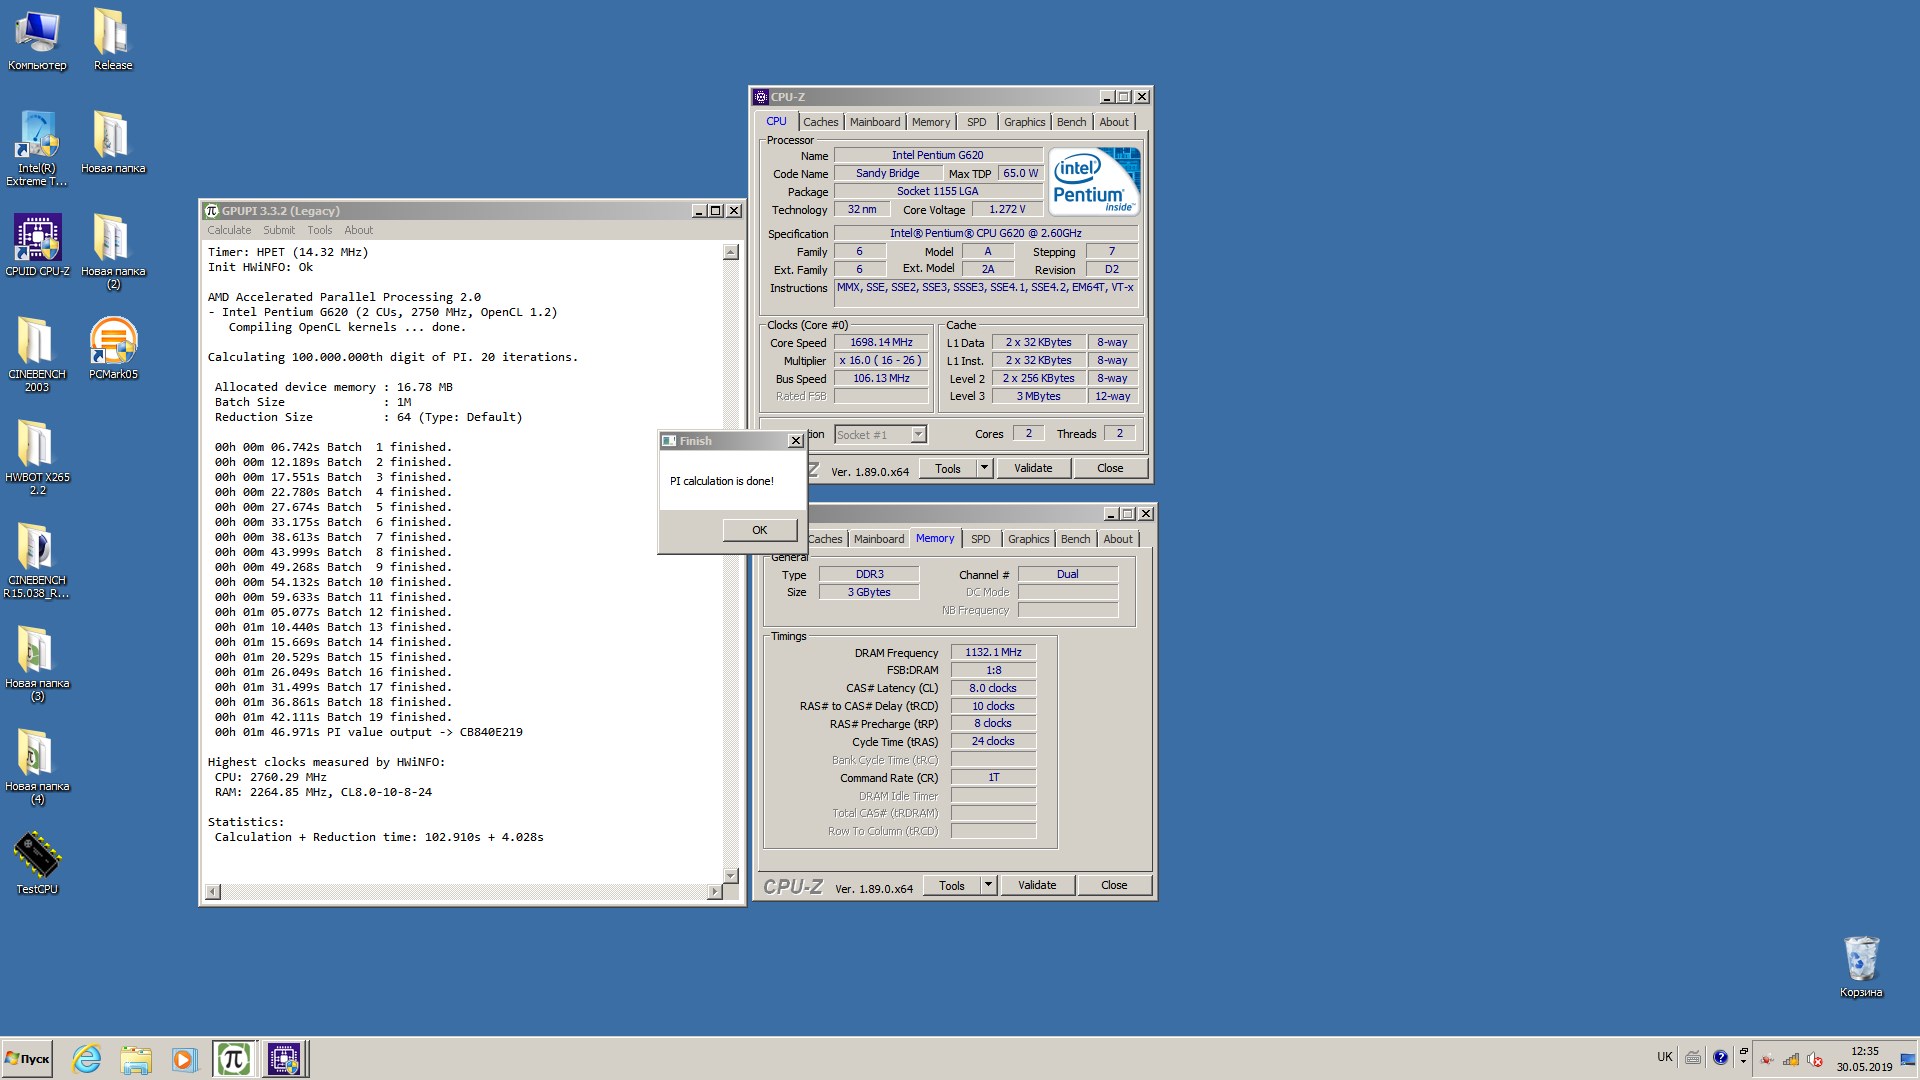
Task: Click Validate in lower CPU-Z window
Action: click(1037, 885)
